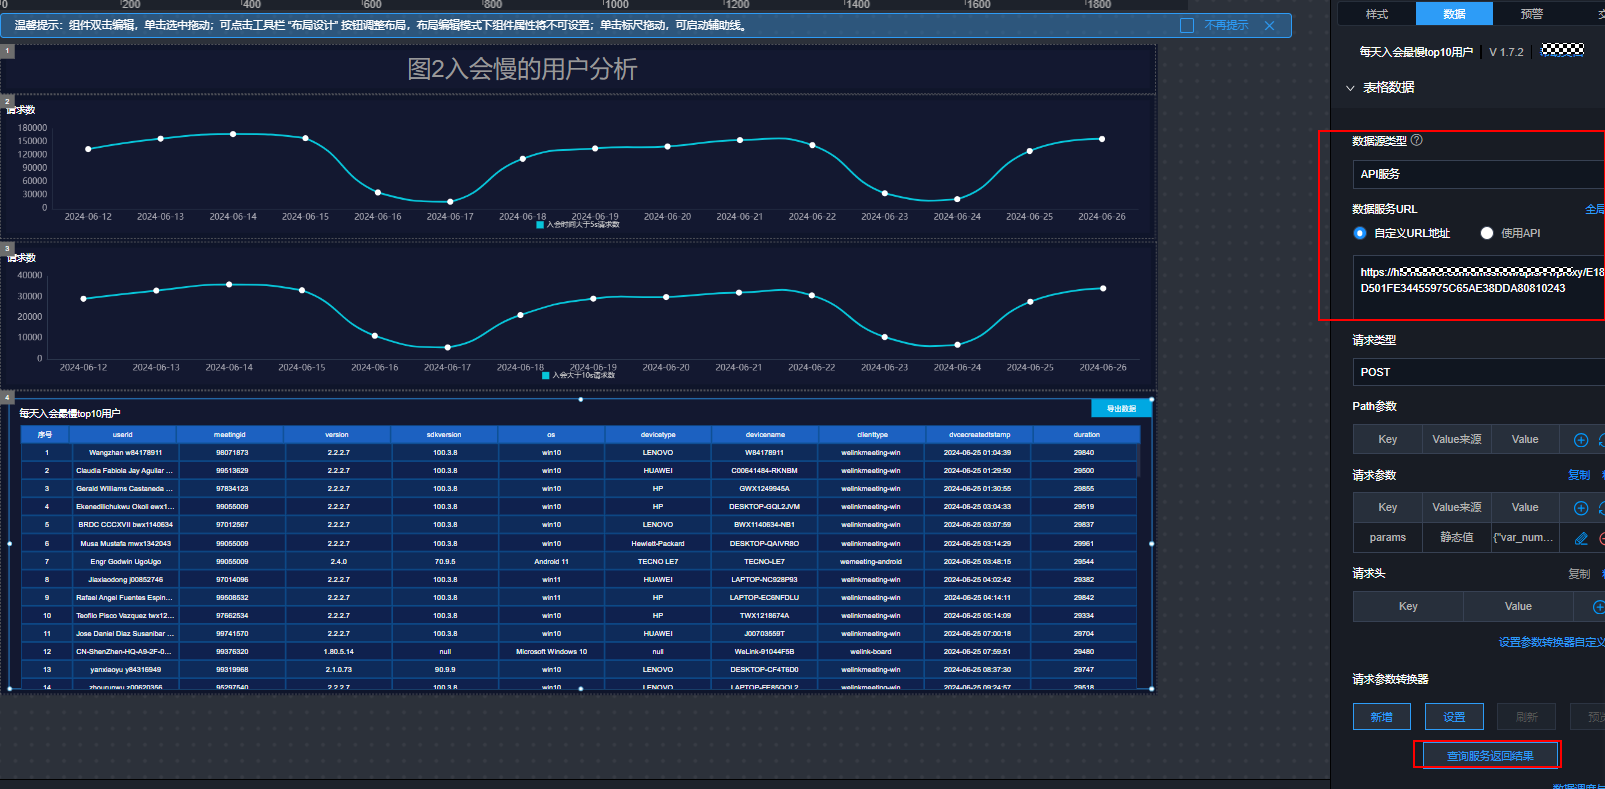
Task: Click the devicename column header
Action: (x=765, y=435)
